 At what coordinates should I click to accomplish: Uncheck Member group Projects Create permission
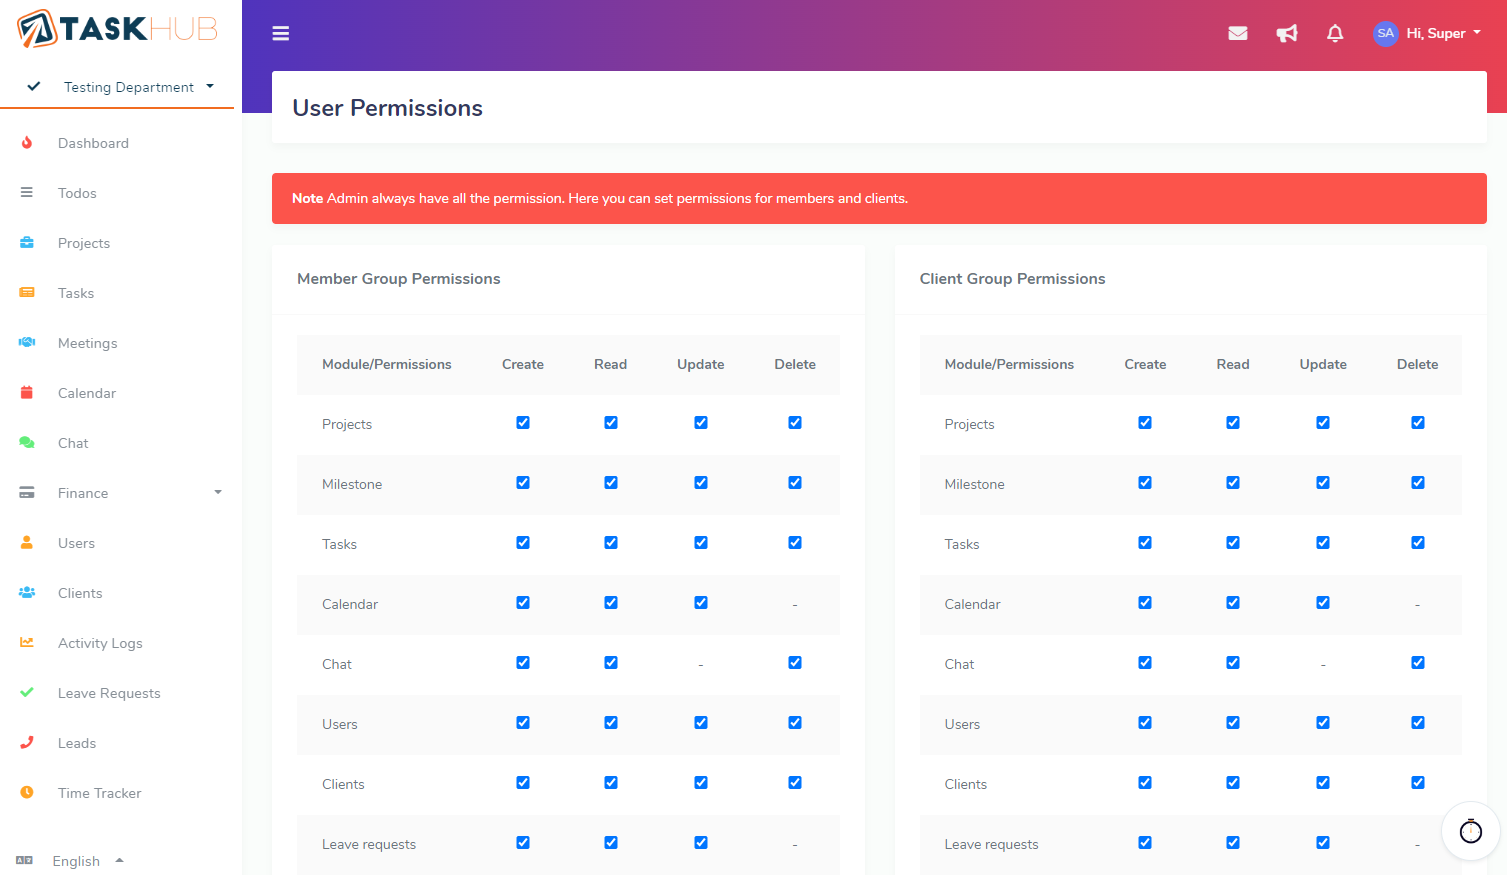pos(523,423)
